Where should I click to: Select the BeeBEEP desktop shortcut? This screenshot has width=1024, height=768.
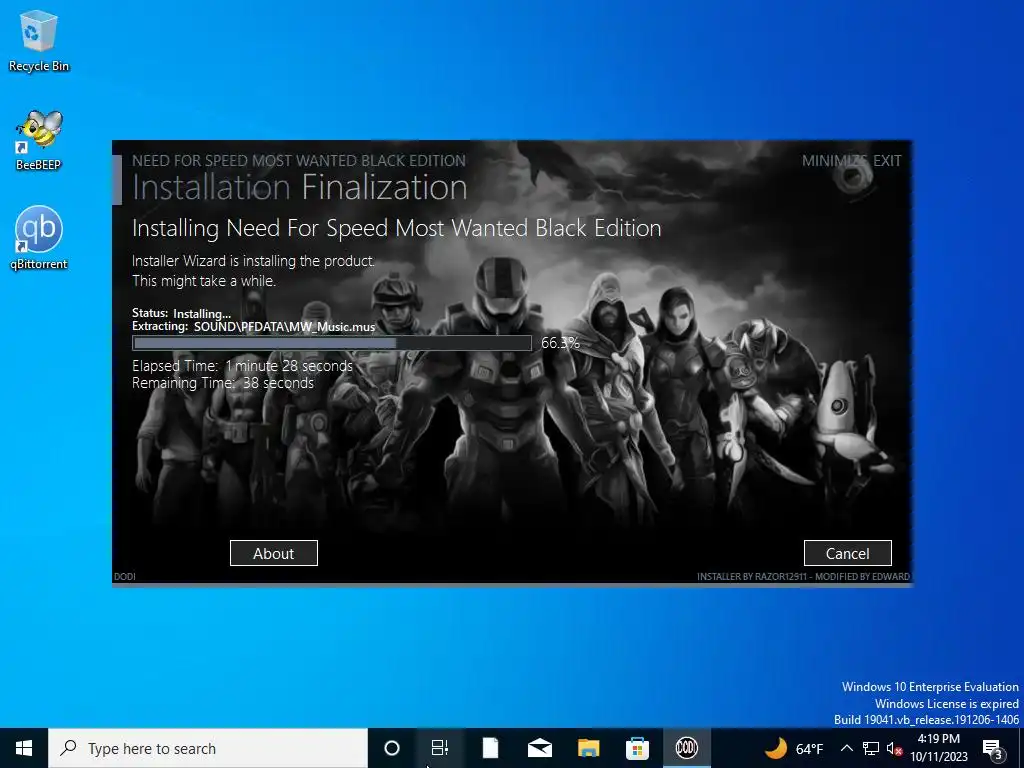coord(39,140)
